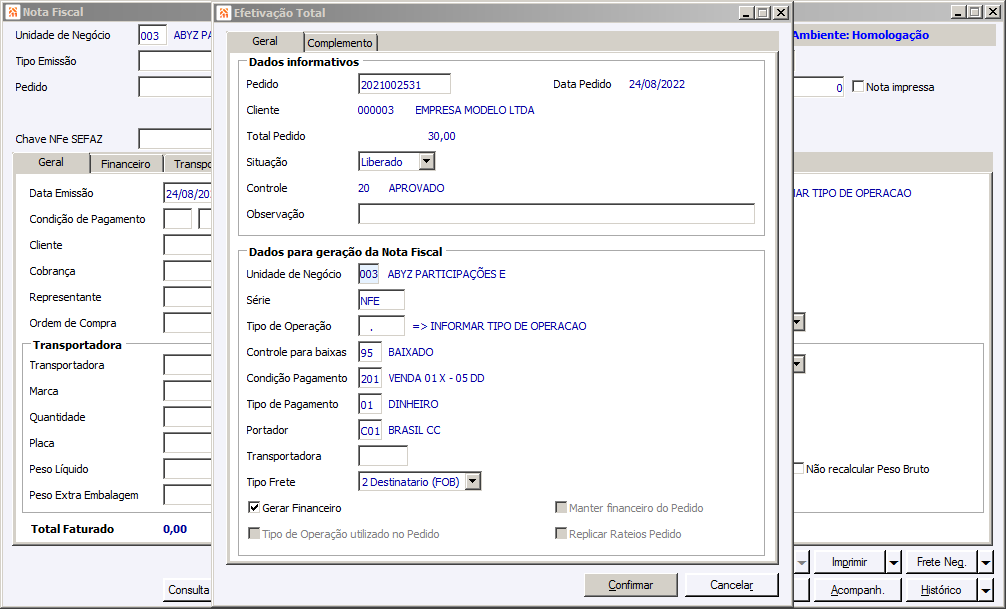Click Data Emissão field in Nota Fiscal
This screenshot has width=1006, height=609.
(187, 193)
